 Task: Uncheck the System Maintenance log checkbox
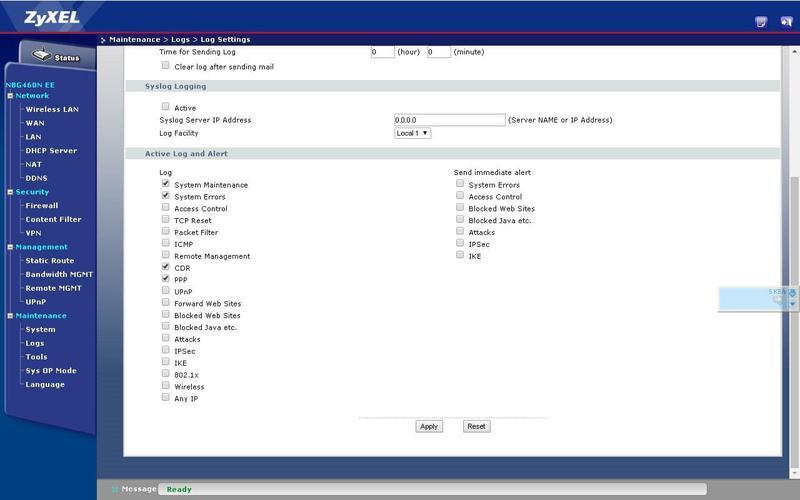coord(166,184)
